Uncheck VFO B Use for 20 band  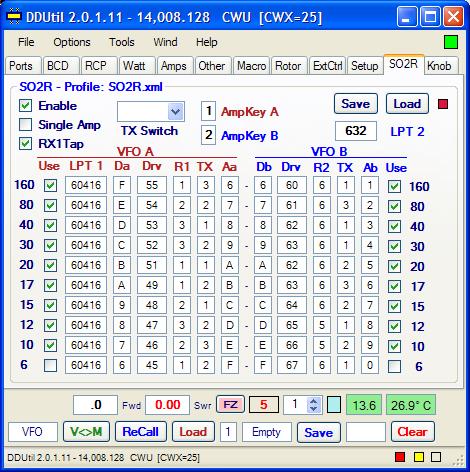[394, 266]
